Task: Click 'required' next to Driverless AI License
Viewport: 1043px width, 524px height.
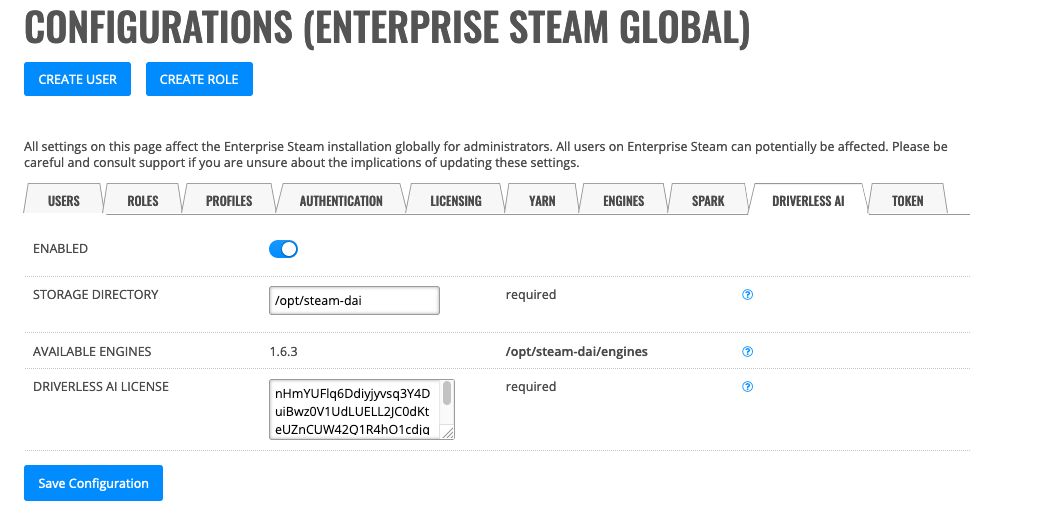Action: tap(531, 386)
